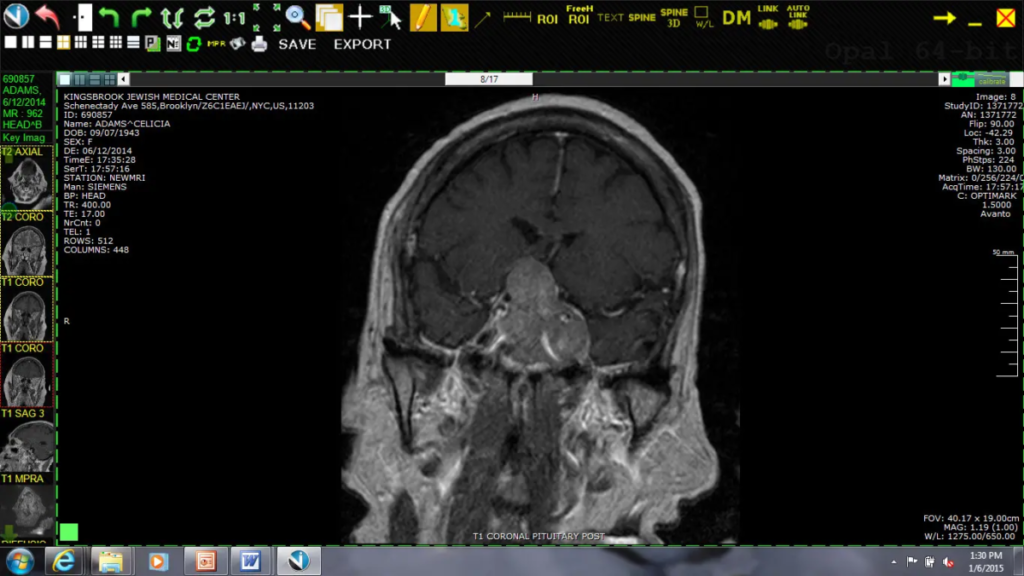Select the 3D cursor pointer tool
This screenshot has height=576, width=1024.
pos(391,18)
